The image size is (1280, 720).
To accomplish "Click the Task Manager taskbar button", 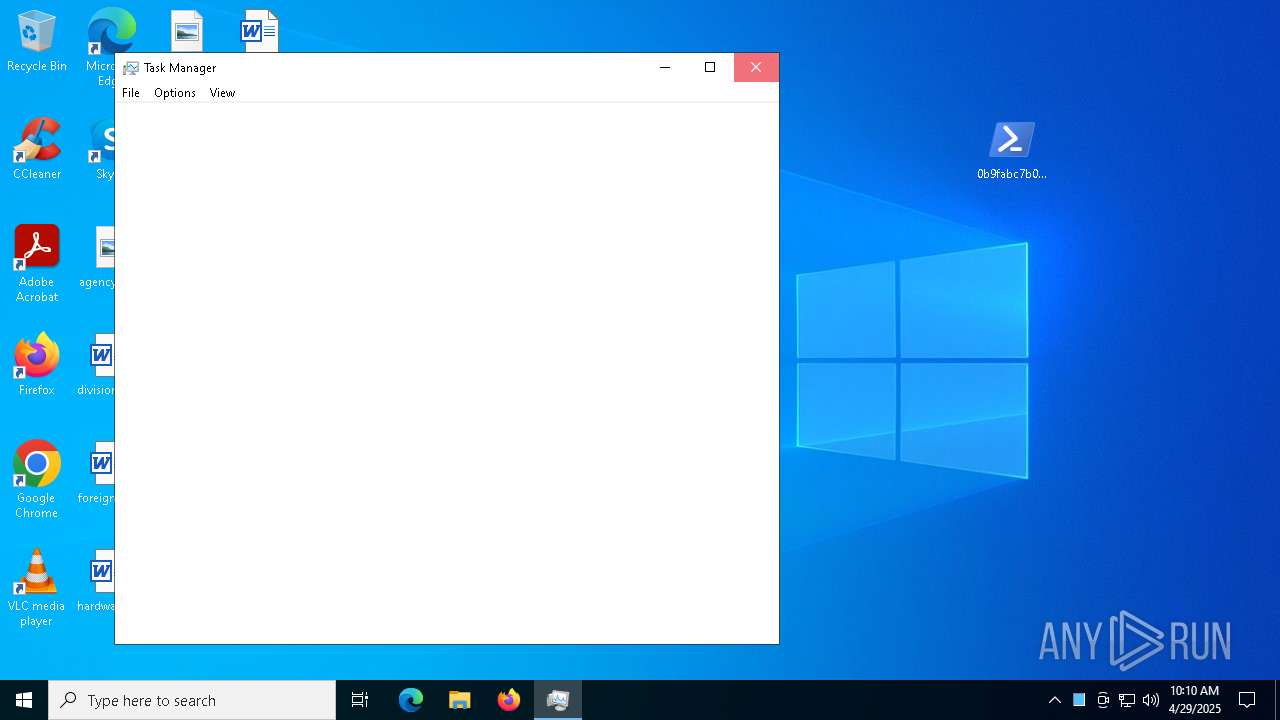I will (558, 700).
